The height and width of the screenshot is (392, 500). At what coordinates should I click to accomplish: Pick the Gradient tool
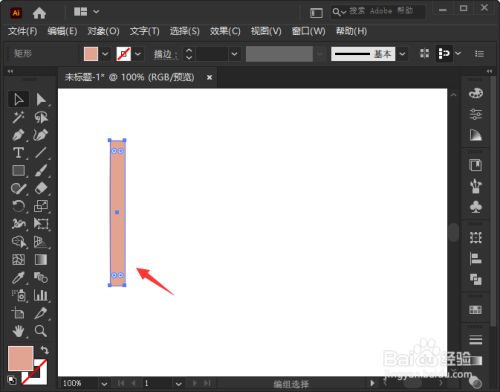pos(41,259)
